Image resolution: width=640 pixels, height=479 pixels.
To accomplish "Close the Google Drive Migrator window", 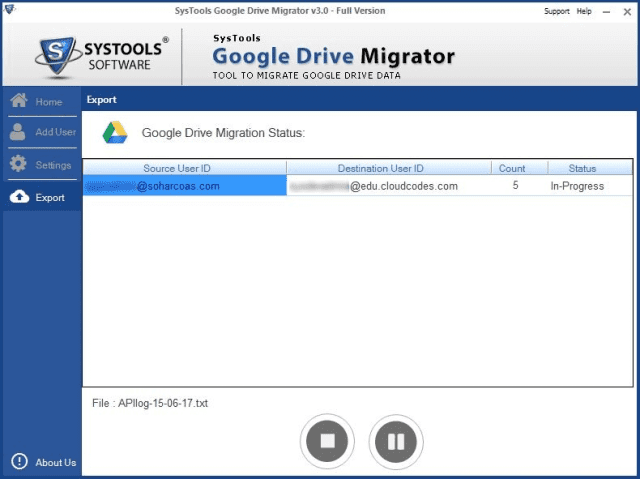I will 627,12.
